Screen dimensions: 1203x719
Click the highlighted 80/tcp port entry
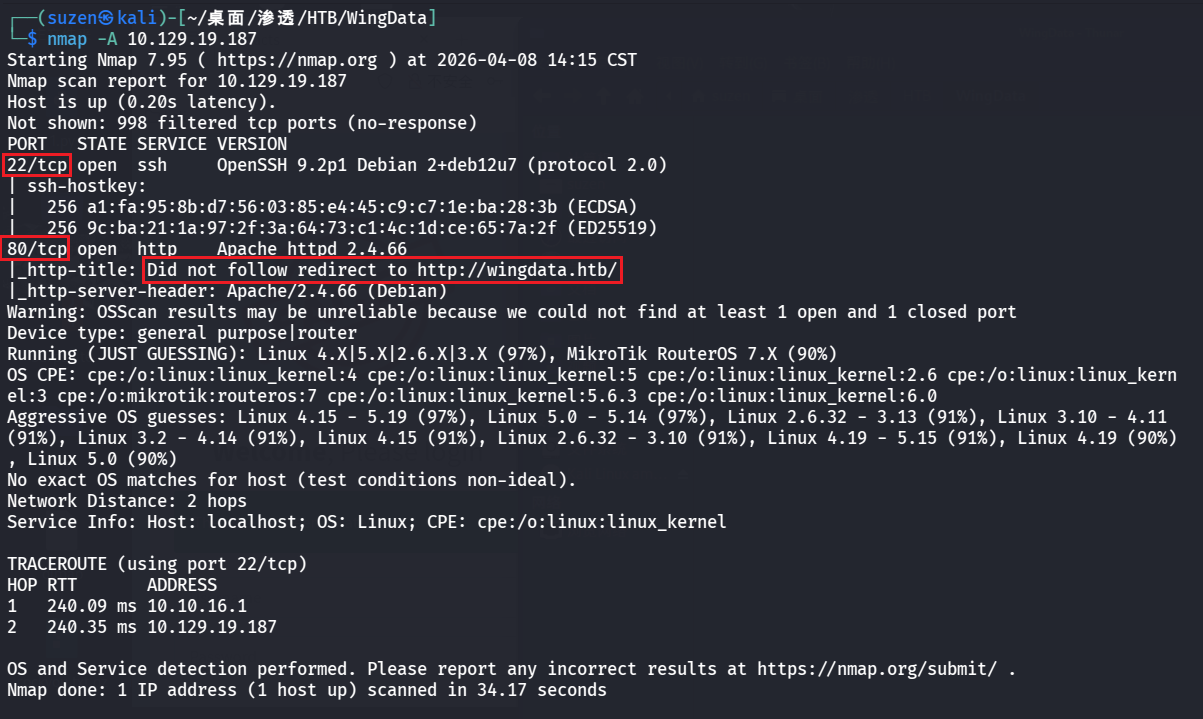tap(37, 249)
